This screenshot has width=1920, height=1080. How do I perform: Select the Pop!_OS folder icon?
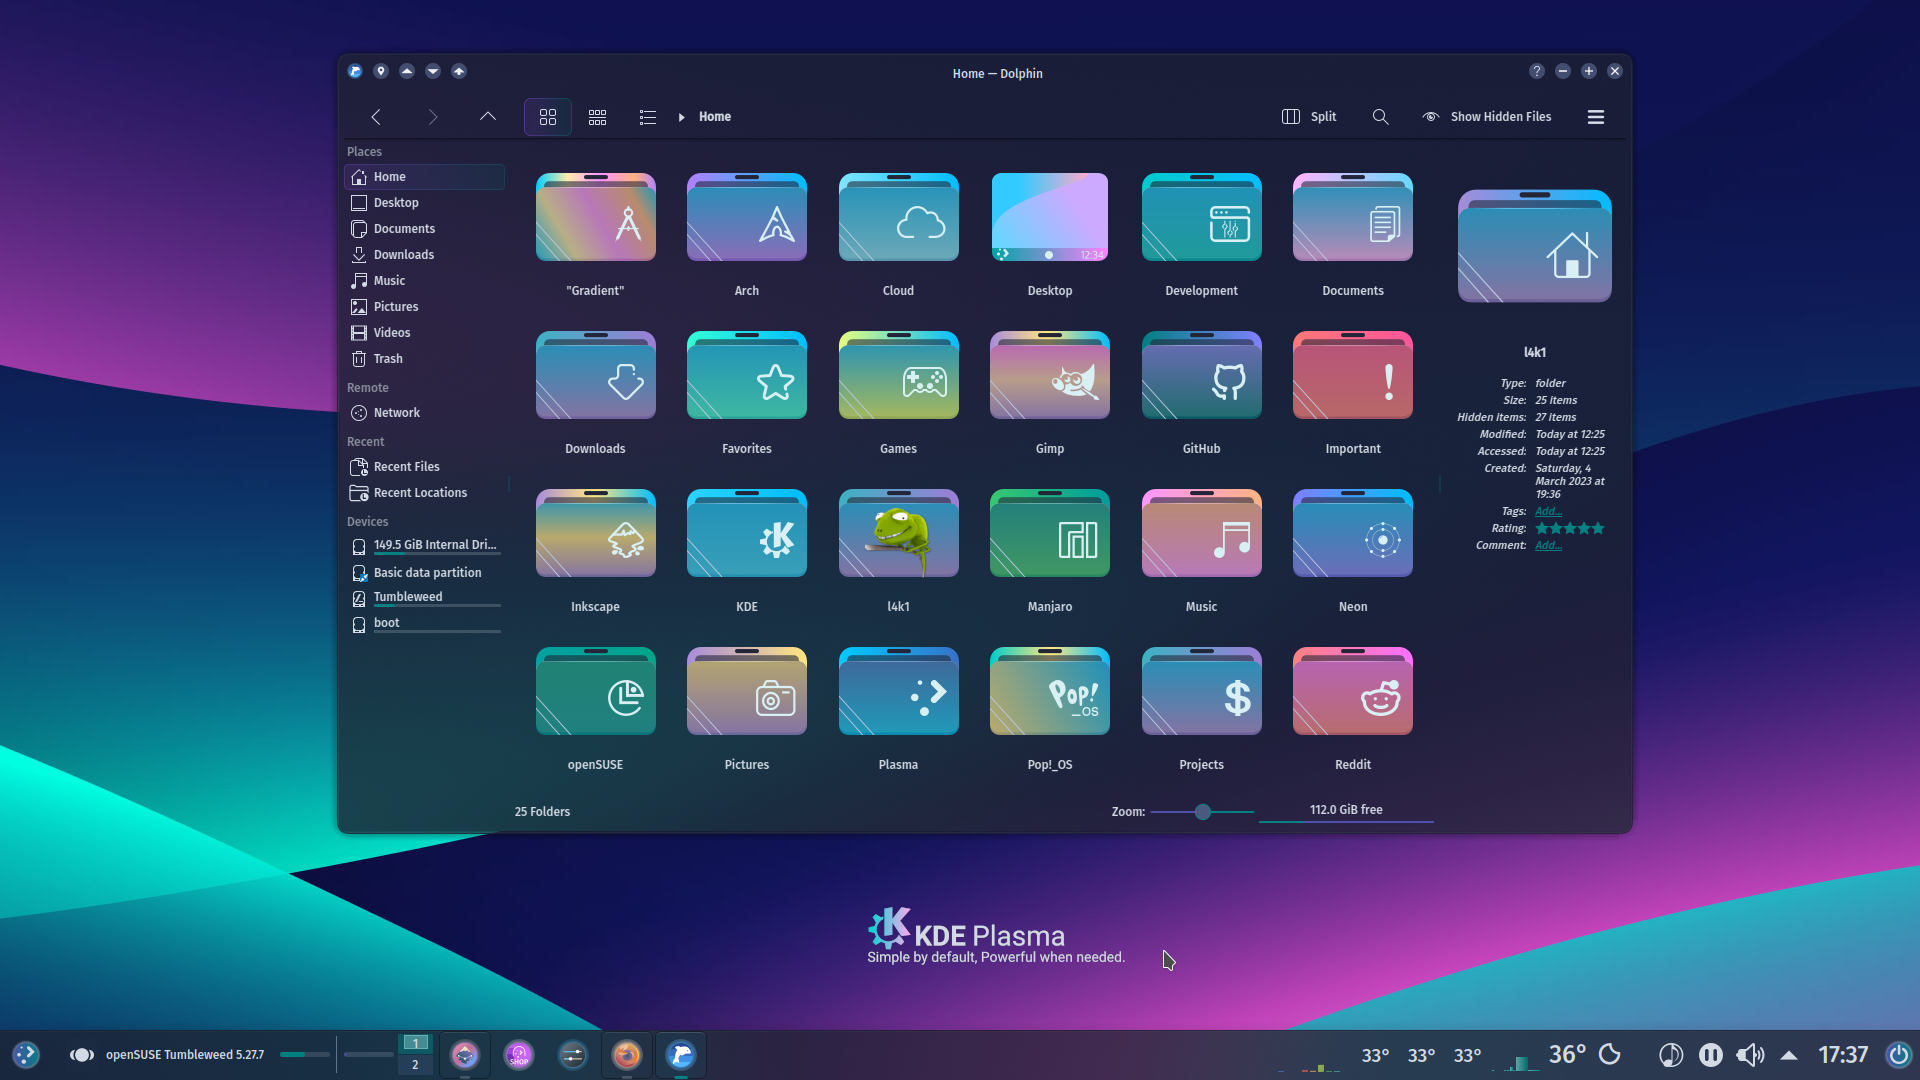[1050, 691]
